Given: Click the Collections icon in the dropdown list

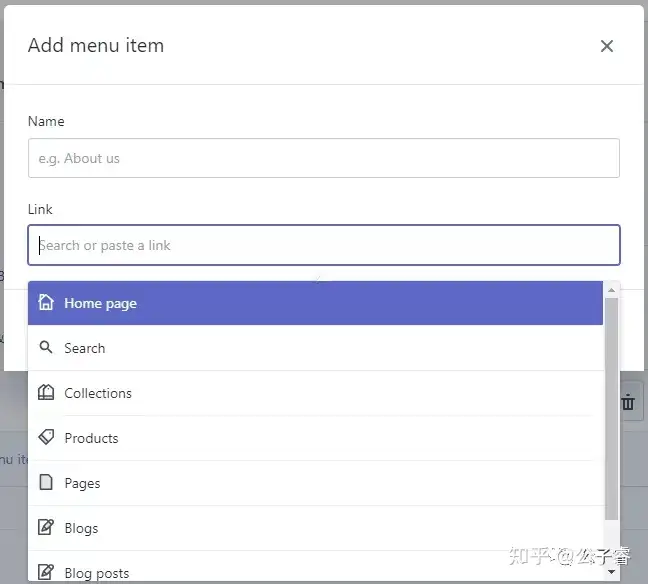Looking at the screenshot, I should pyautogui.click(x=46, y=392).
